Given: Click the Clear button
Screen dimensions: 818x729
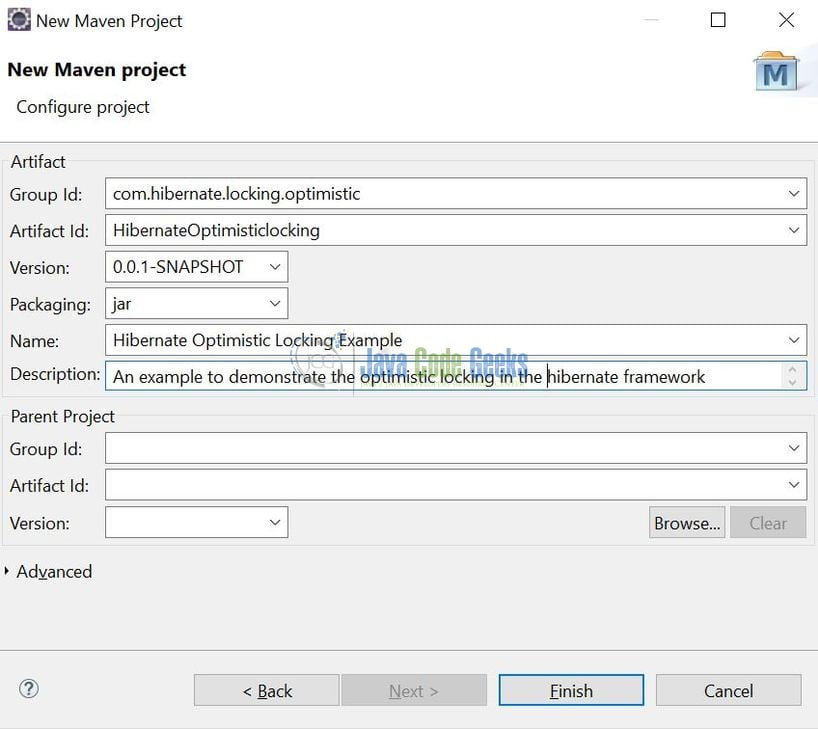Looking at the screenshot, I should click(768, 522).
